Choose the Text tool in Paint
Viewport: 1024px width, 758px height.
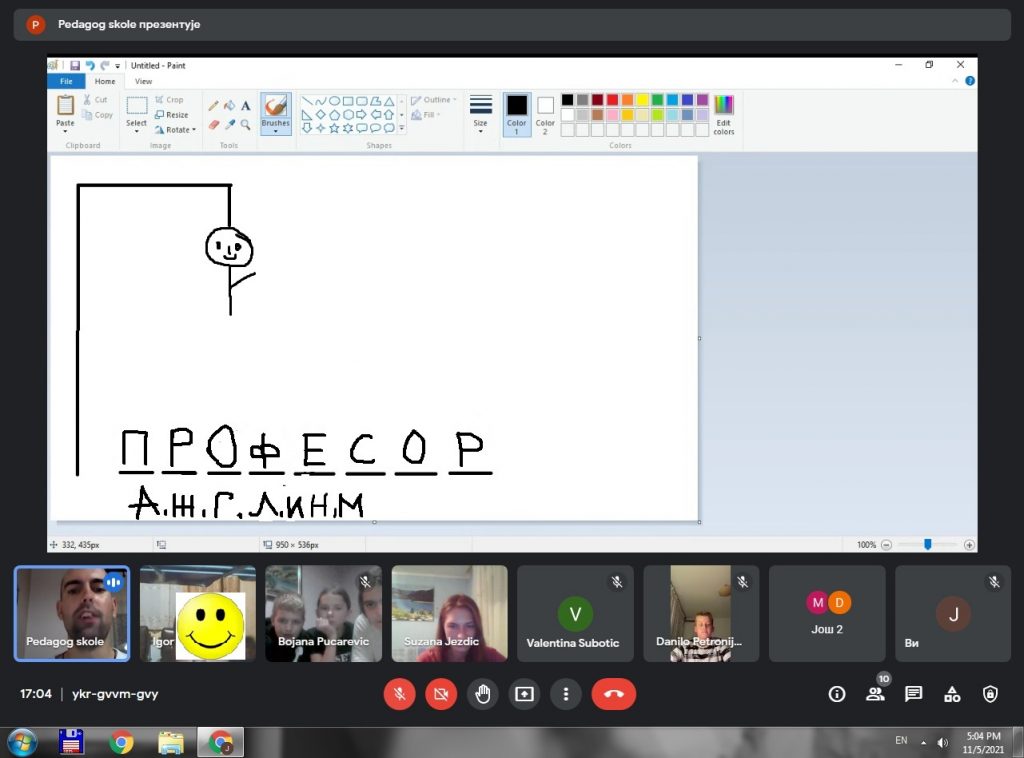pos(245,106)
